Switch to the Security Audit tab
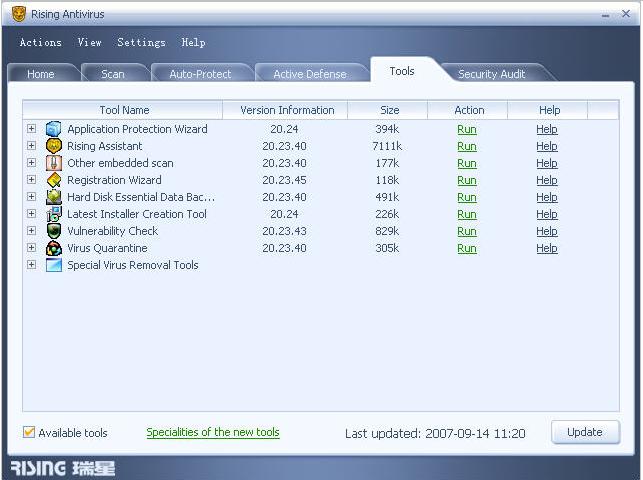643x480 pixels. pyautogui.click(x=491, y=74)
